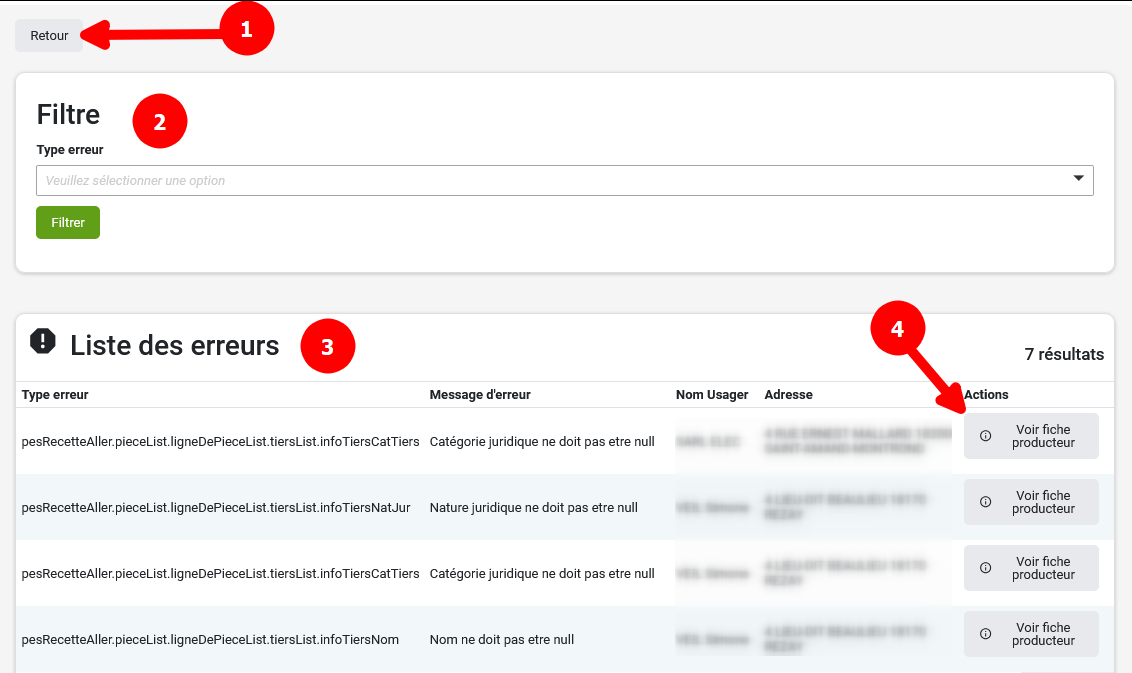Screen dimensions: 1132x673
Task: Click the Adresse column header
Action: [x=788, y=395]
